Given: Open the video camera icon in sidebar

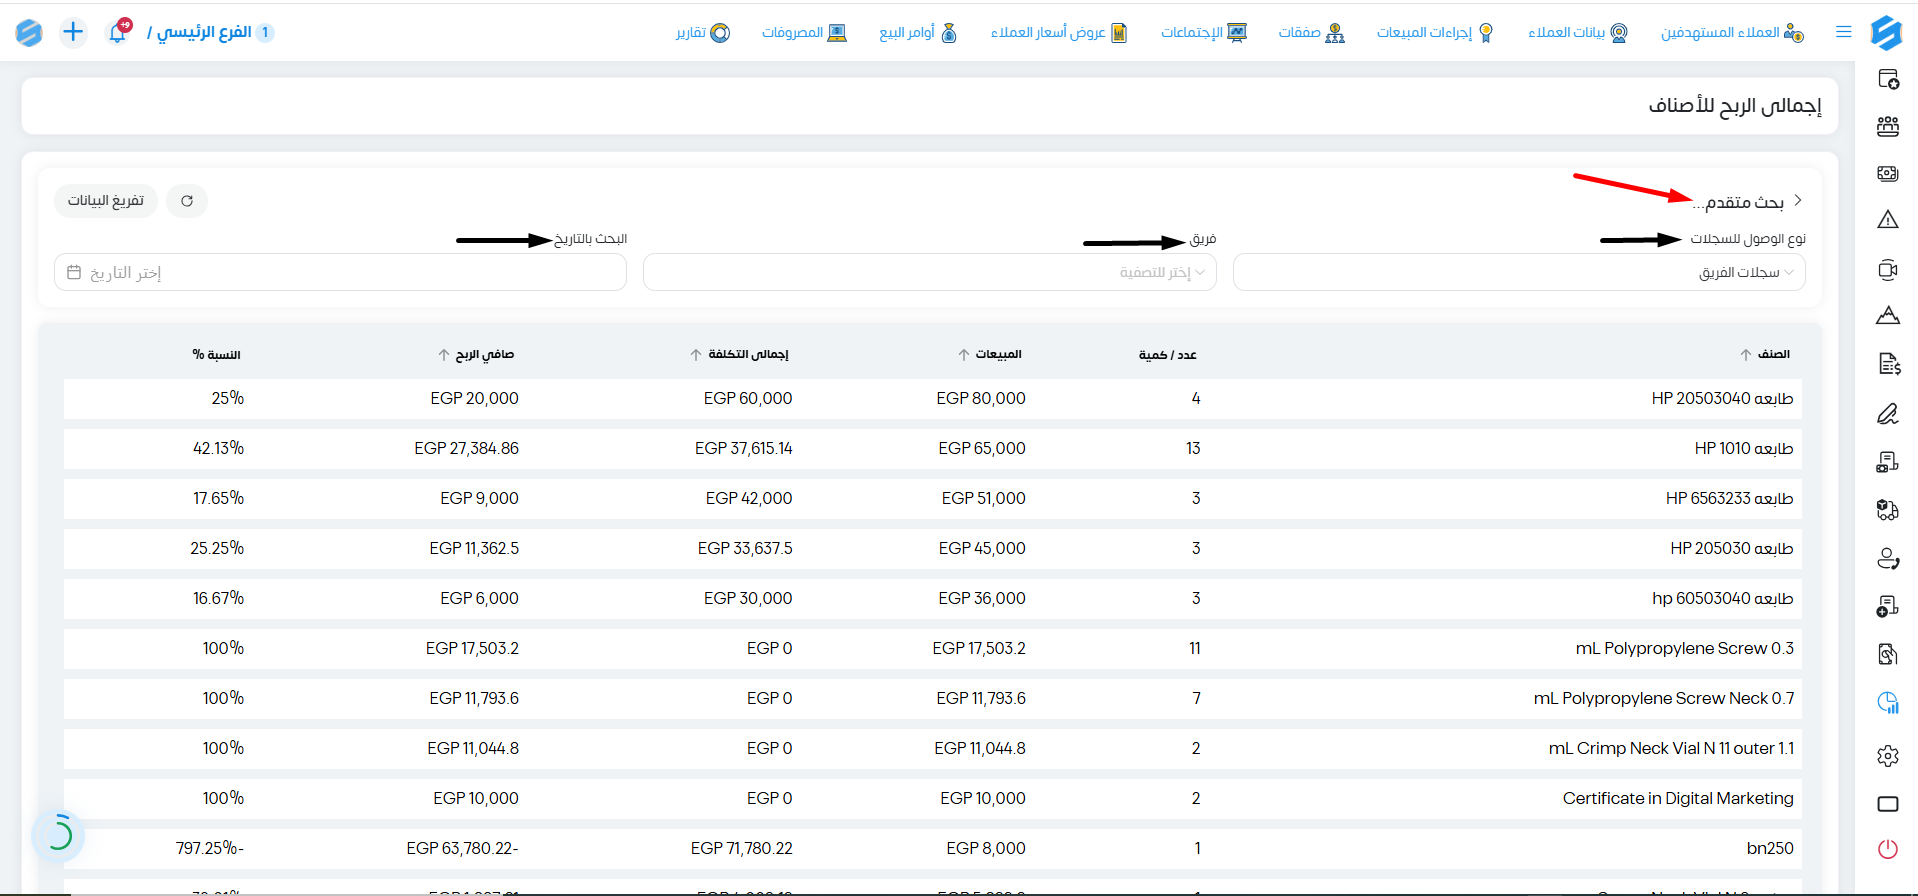Looking at the screenshot, I should coord(1888,270).
